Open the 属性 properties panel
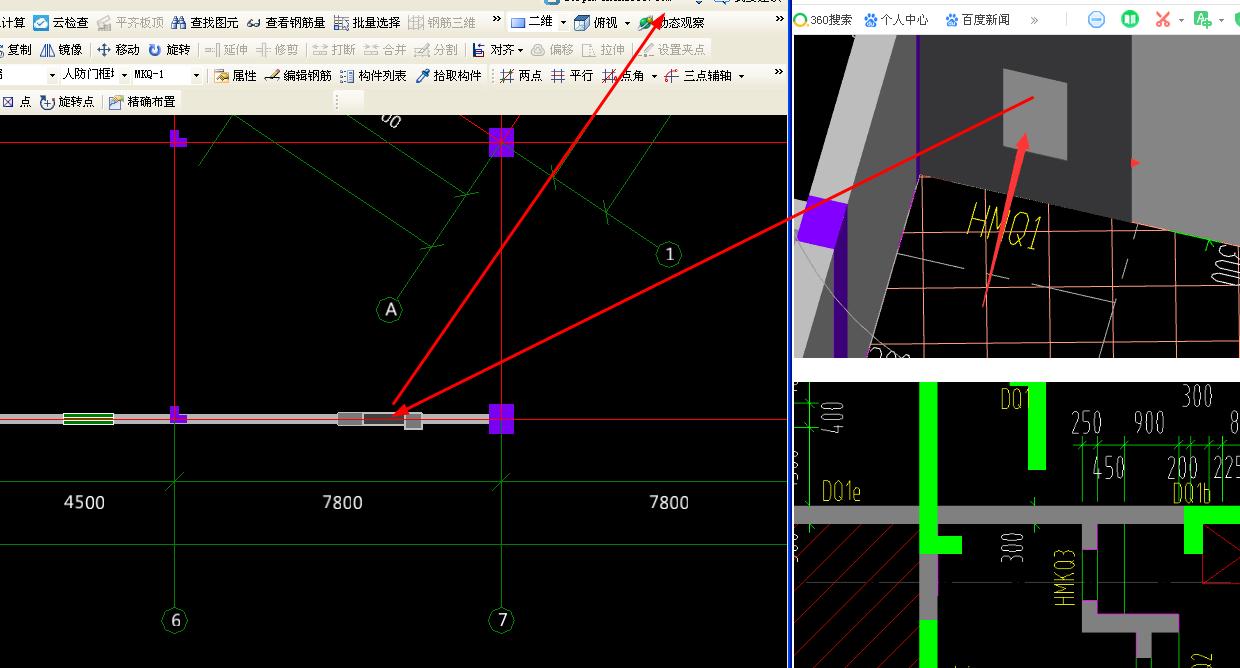This screenshot has width=1240, height=668. (x=236, y=75)
